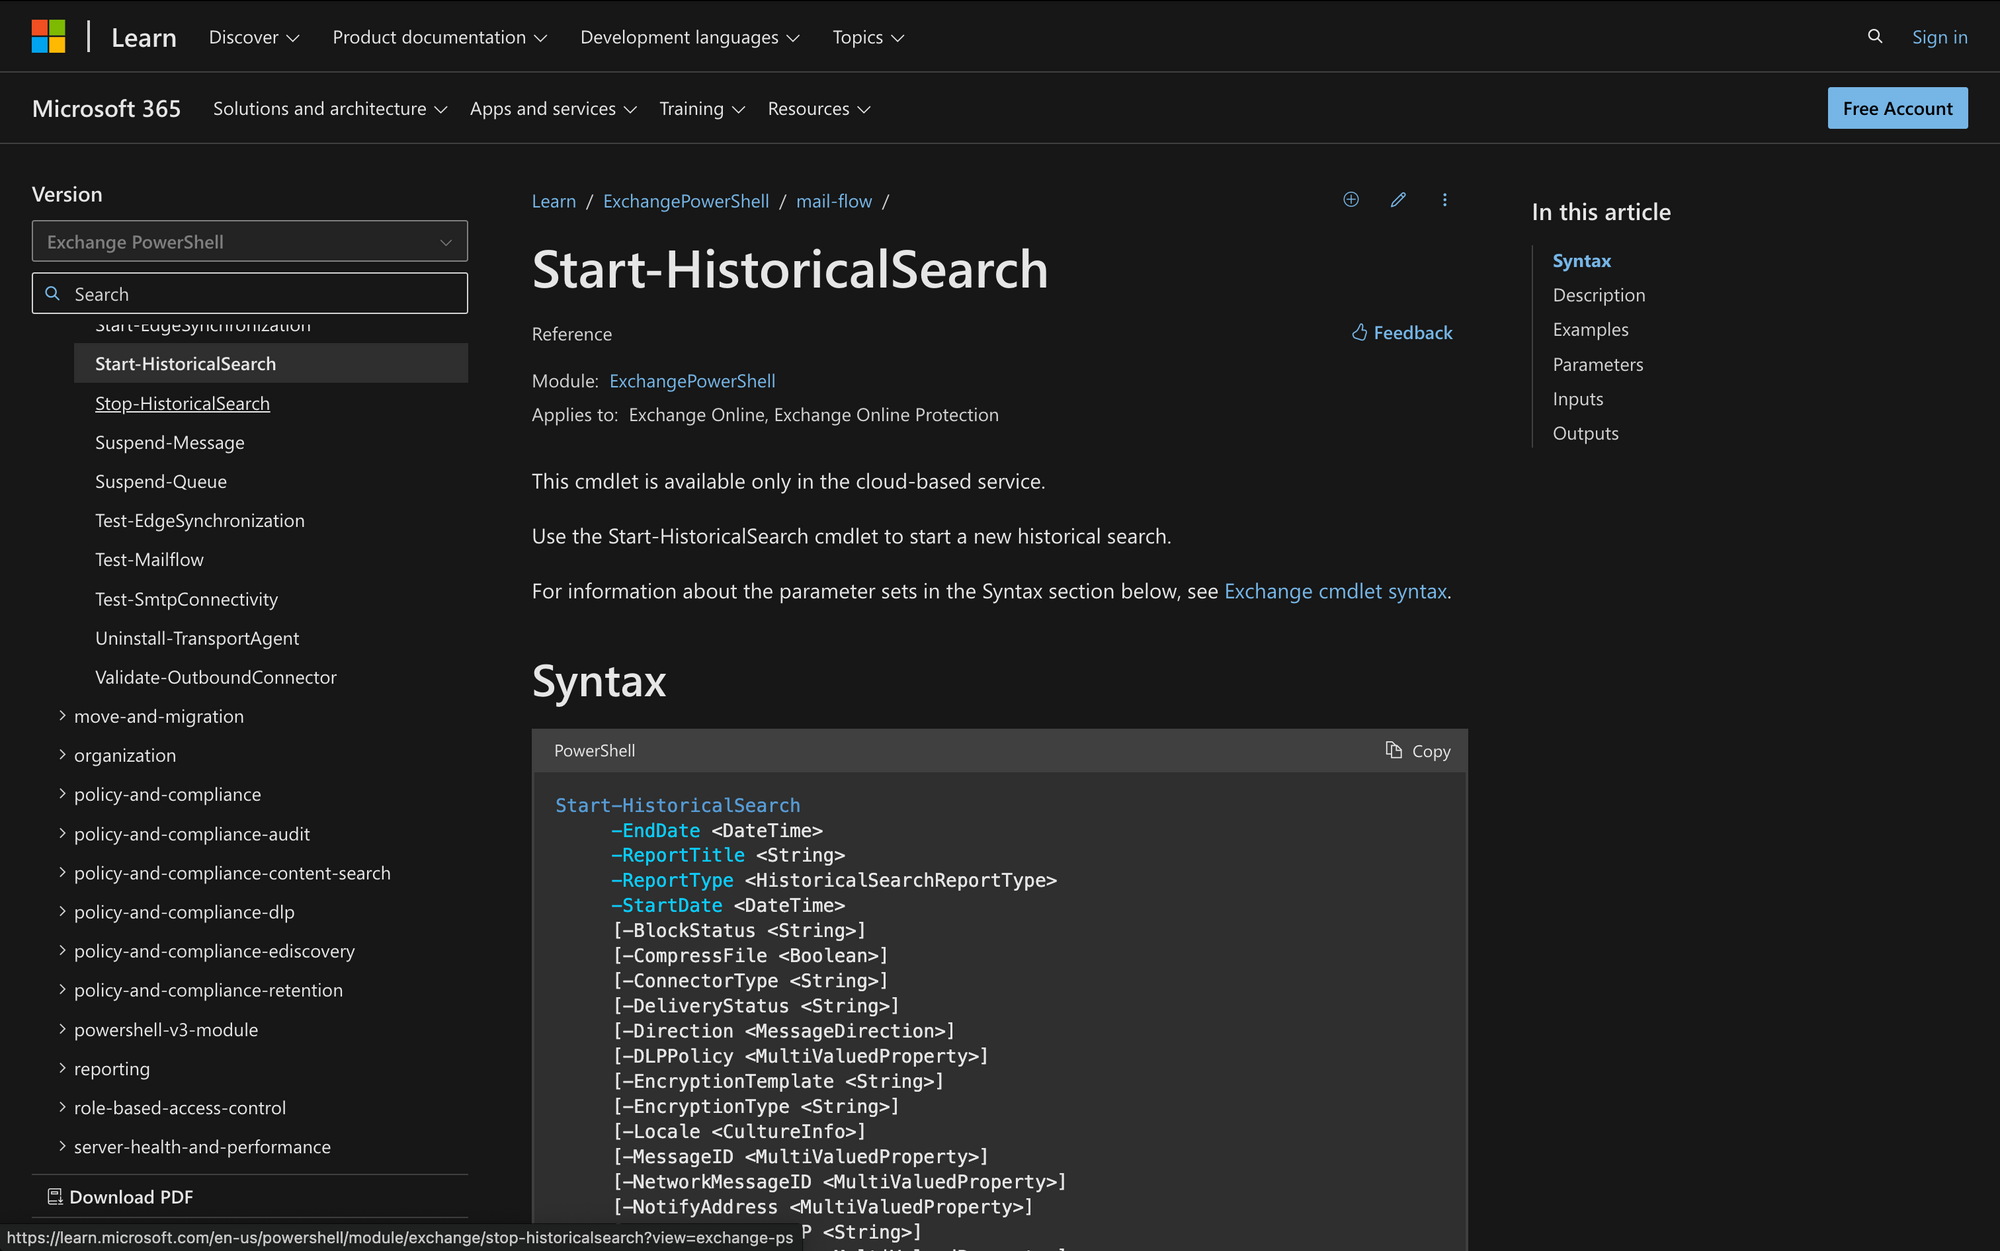Click Start-HistoricalSearch in code block
2000x1251 pixels.
[677, 805]
